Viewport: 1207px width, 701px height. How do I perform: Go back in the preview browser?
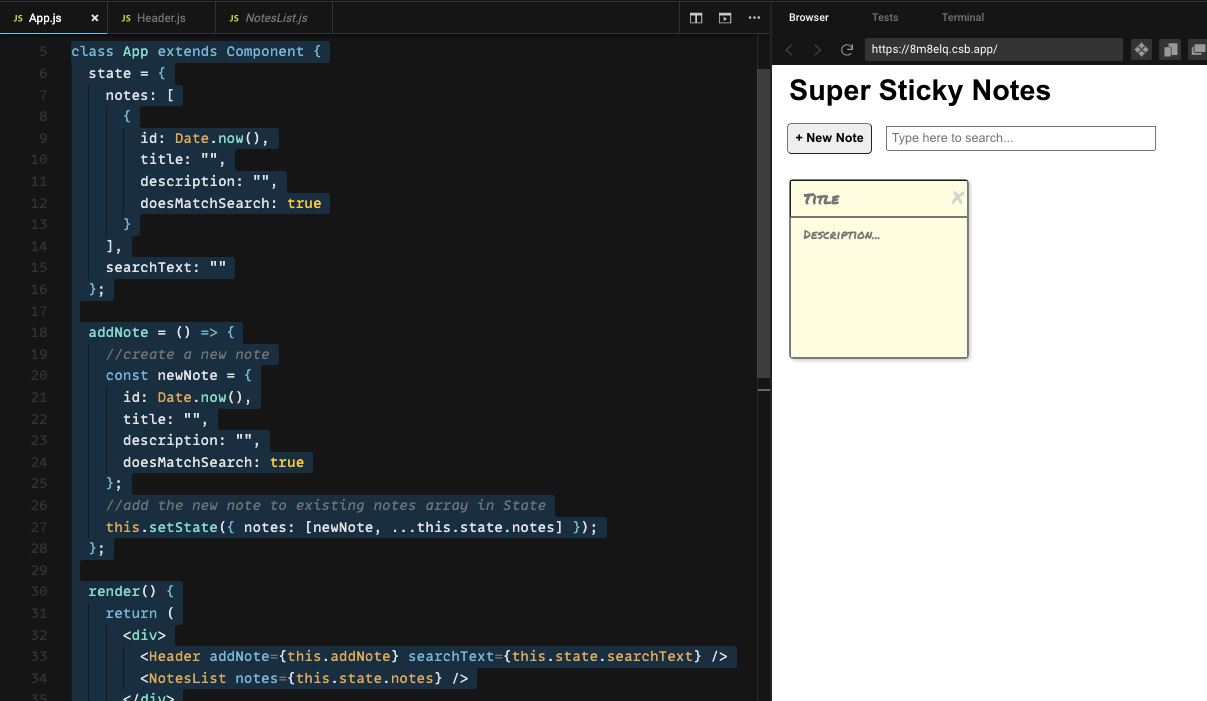pyautogui.click(x=789, y=49)
